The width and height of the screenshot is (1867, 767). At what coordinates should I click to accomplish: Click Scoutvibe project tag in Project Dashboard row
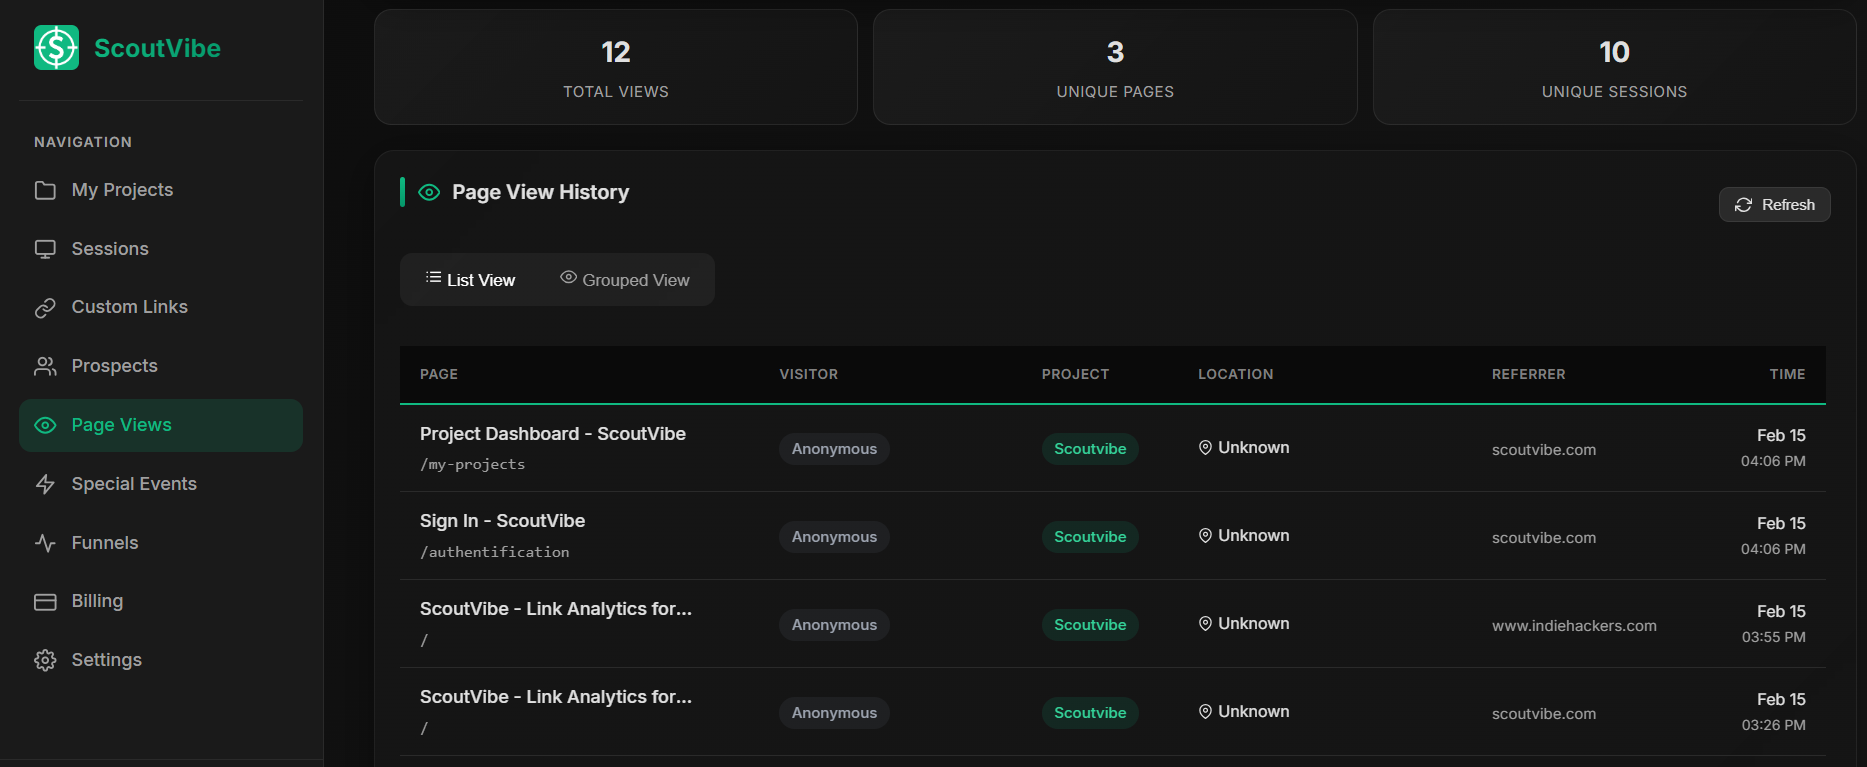[1090, 449]
